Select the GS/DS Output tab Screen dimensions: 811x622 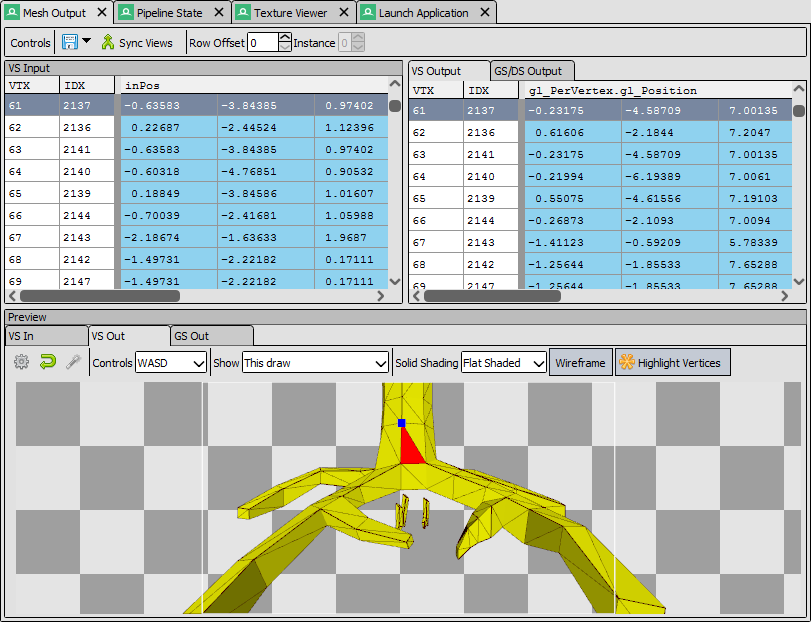528,71
